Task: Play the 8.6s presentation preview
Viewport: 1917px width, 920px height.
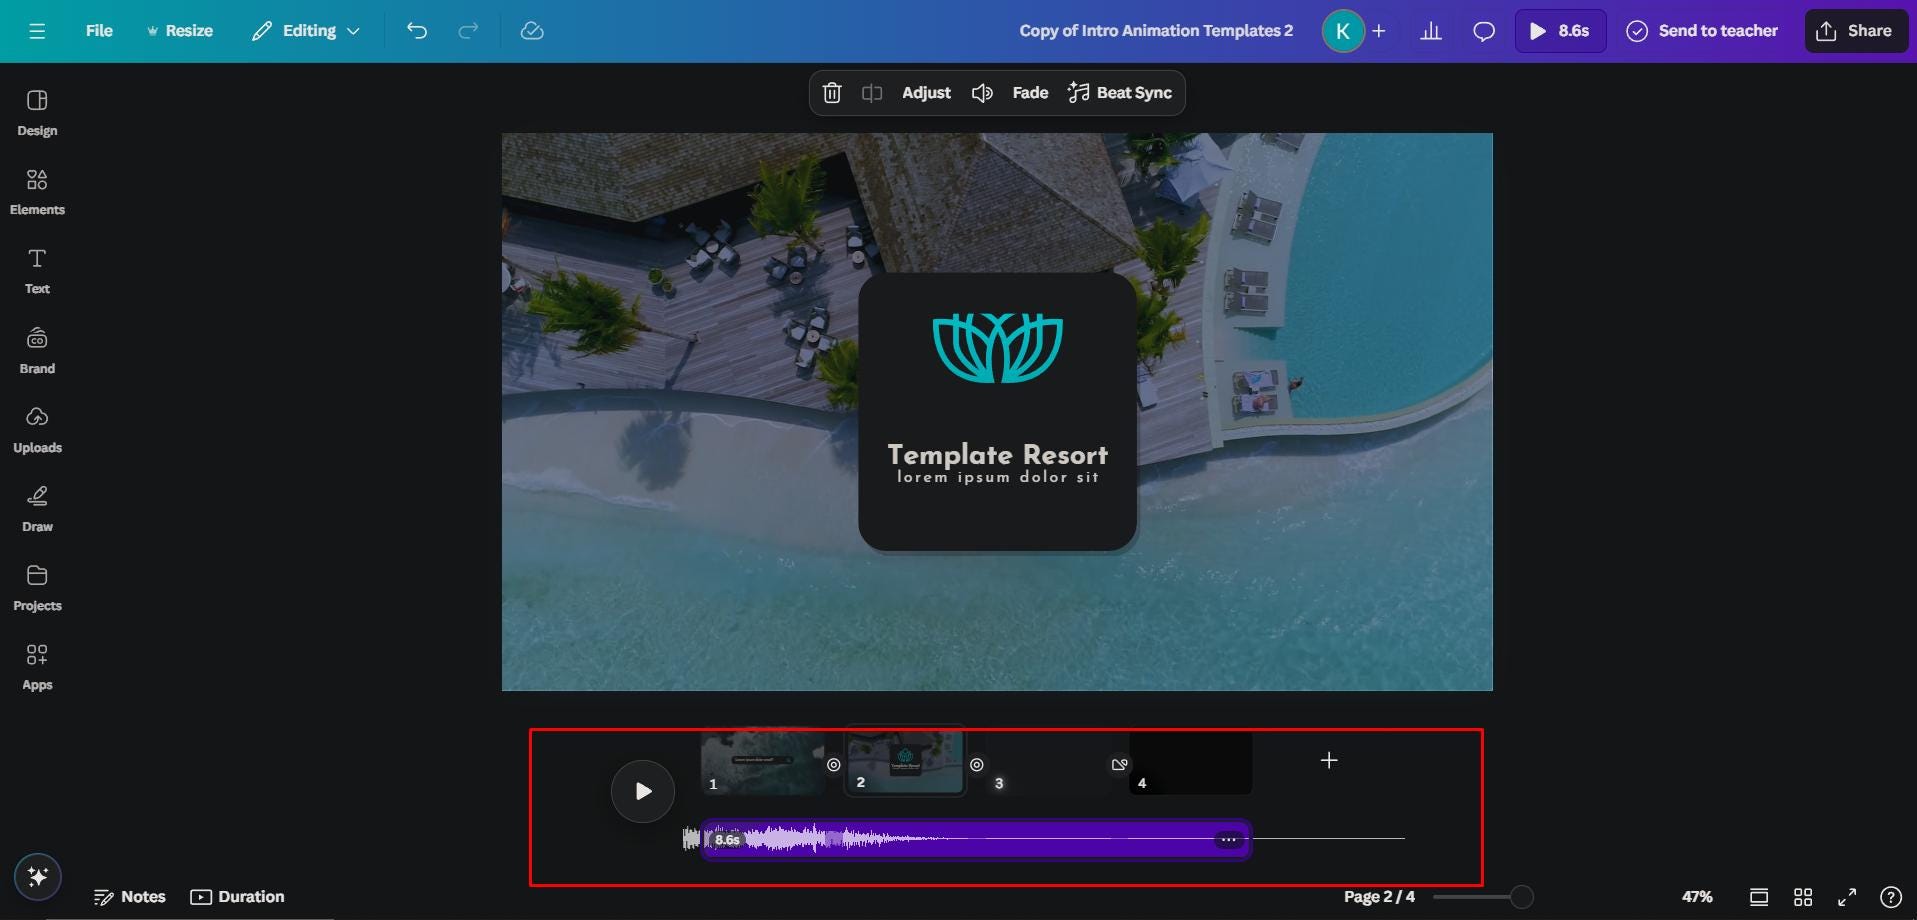Action: tap(1560, 31)
